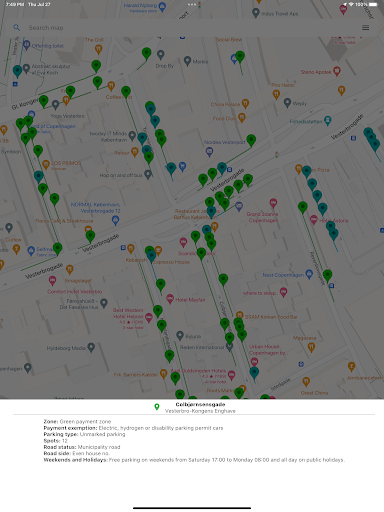
Task: Select the Hyldeborg Media place marker
Action: (91, 347)
